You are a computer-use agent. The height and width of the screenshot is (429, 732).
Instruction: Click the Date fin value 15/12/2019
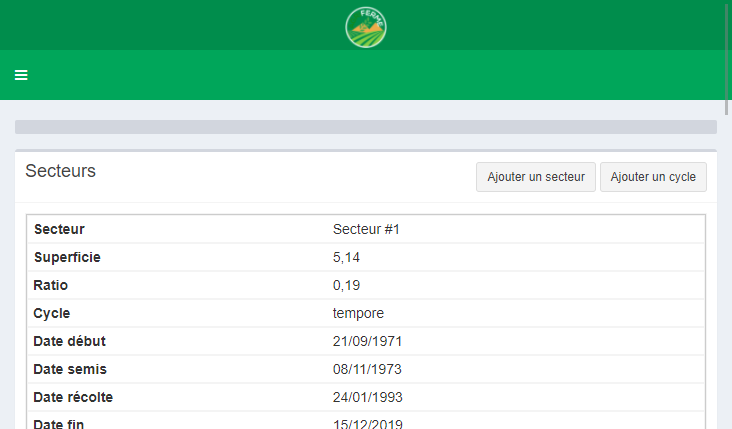(x=367, y=424)
